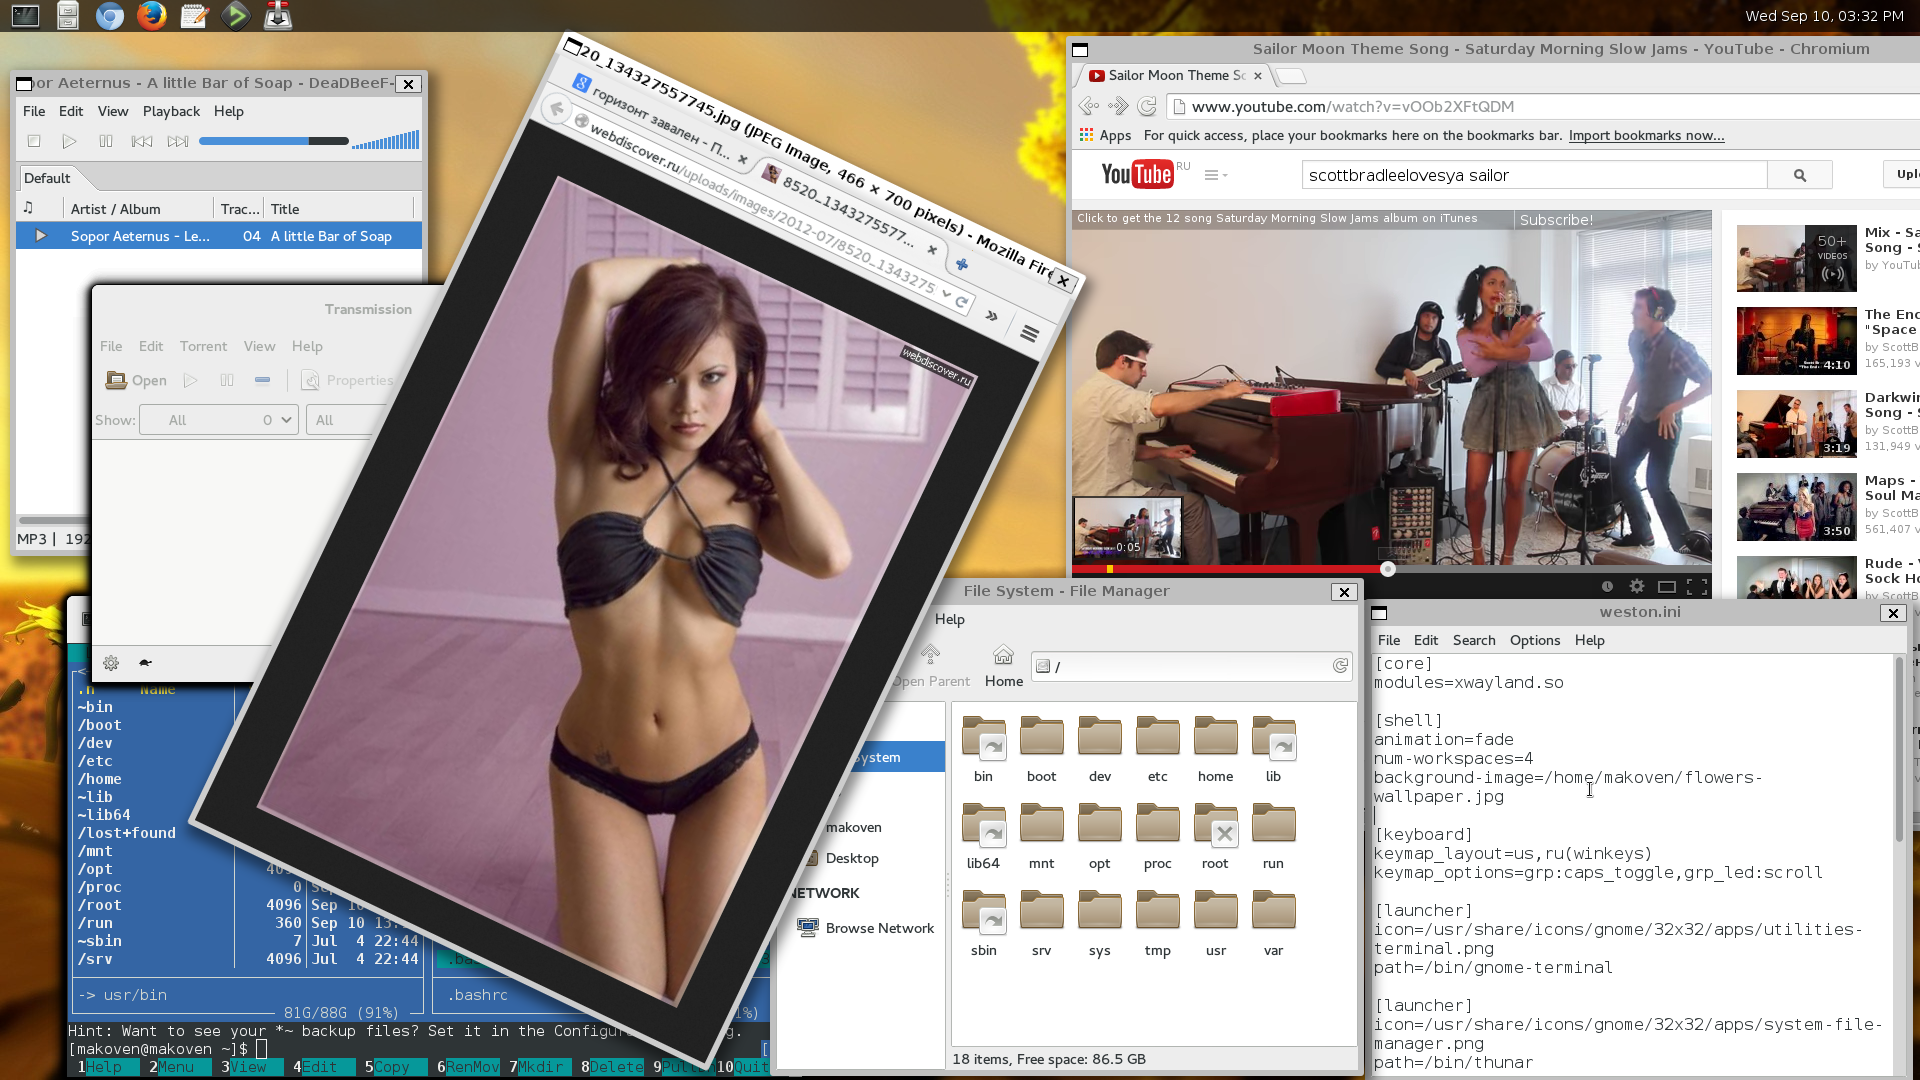Open DeaDBeeF View menu
This screenshot has width=1920, height=1080.
113,111
